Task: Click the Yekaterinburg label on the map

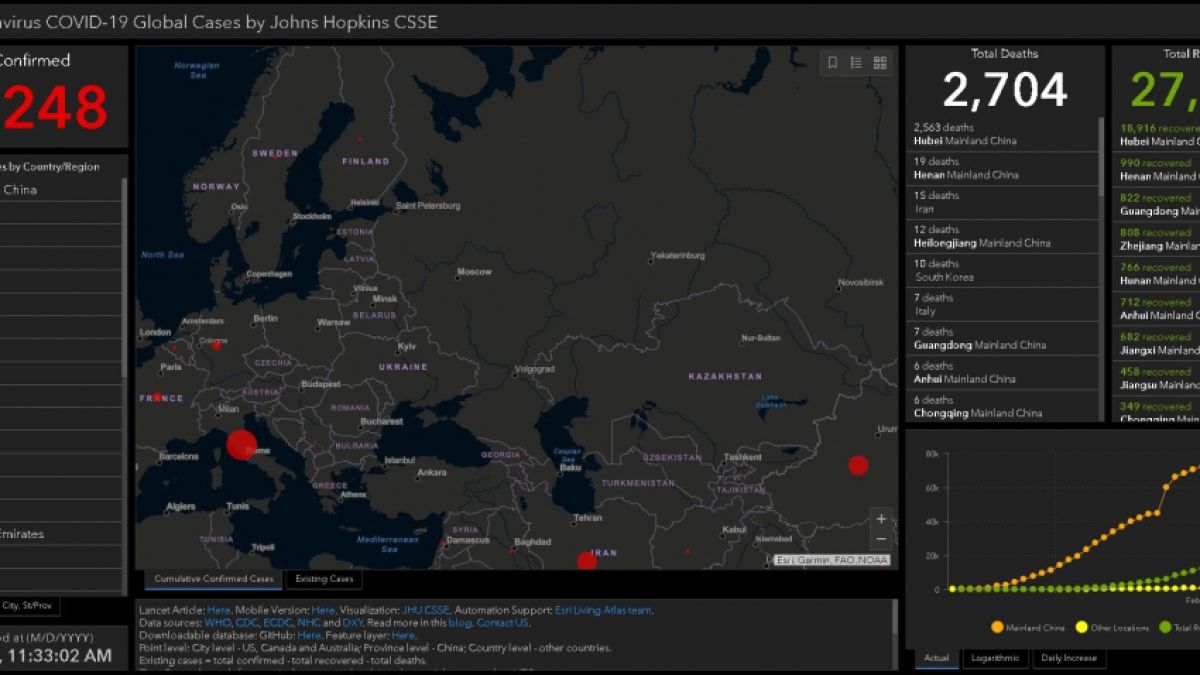Action: [x=677, y=256]
